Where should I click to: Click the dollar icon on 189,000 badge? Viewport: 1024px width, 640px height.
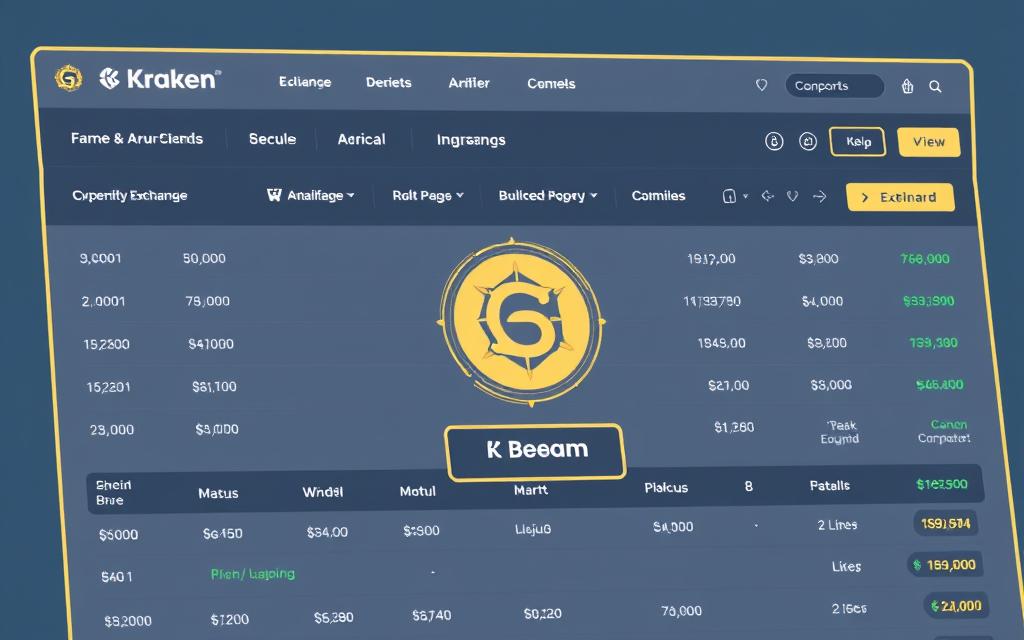[x=918, y=565]
